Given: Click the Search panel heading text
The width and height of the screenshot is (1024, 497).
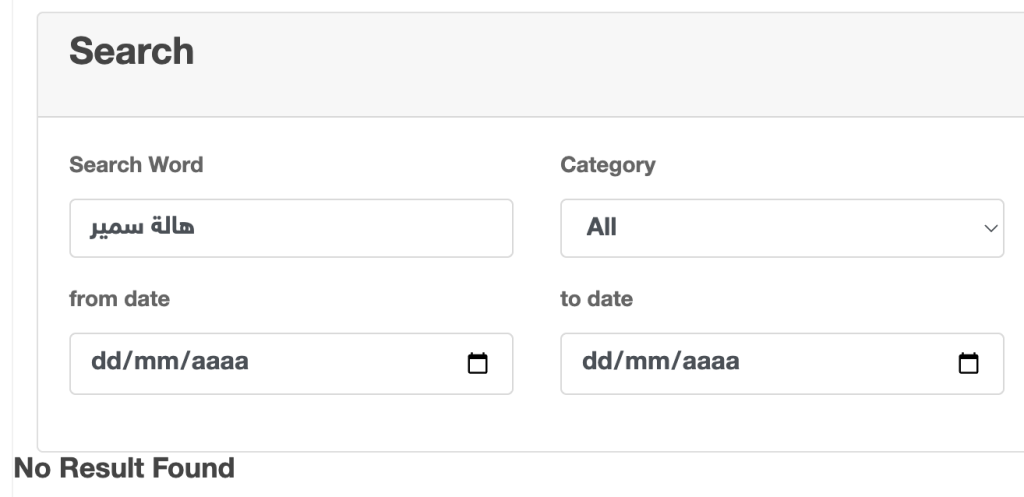Looking at the screenshot, I should coord(131,51).
